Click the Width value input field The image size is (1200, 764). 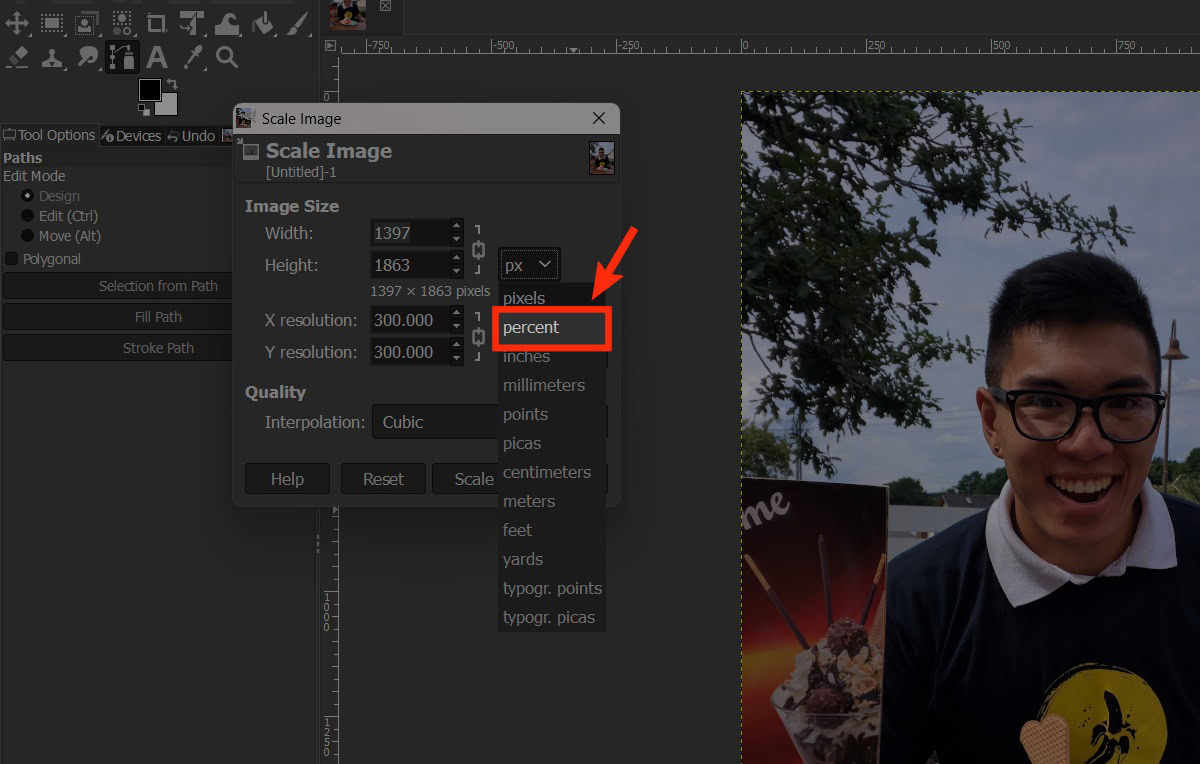(x=410, y=232)
